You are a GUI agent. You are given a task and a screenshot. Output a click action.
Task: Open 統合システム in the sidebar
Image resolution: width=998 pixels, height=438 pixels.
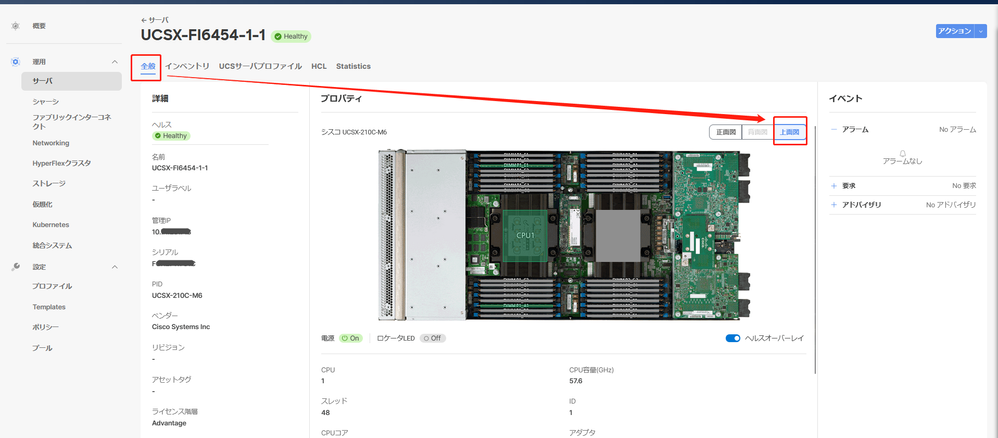click(52, 245)
